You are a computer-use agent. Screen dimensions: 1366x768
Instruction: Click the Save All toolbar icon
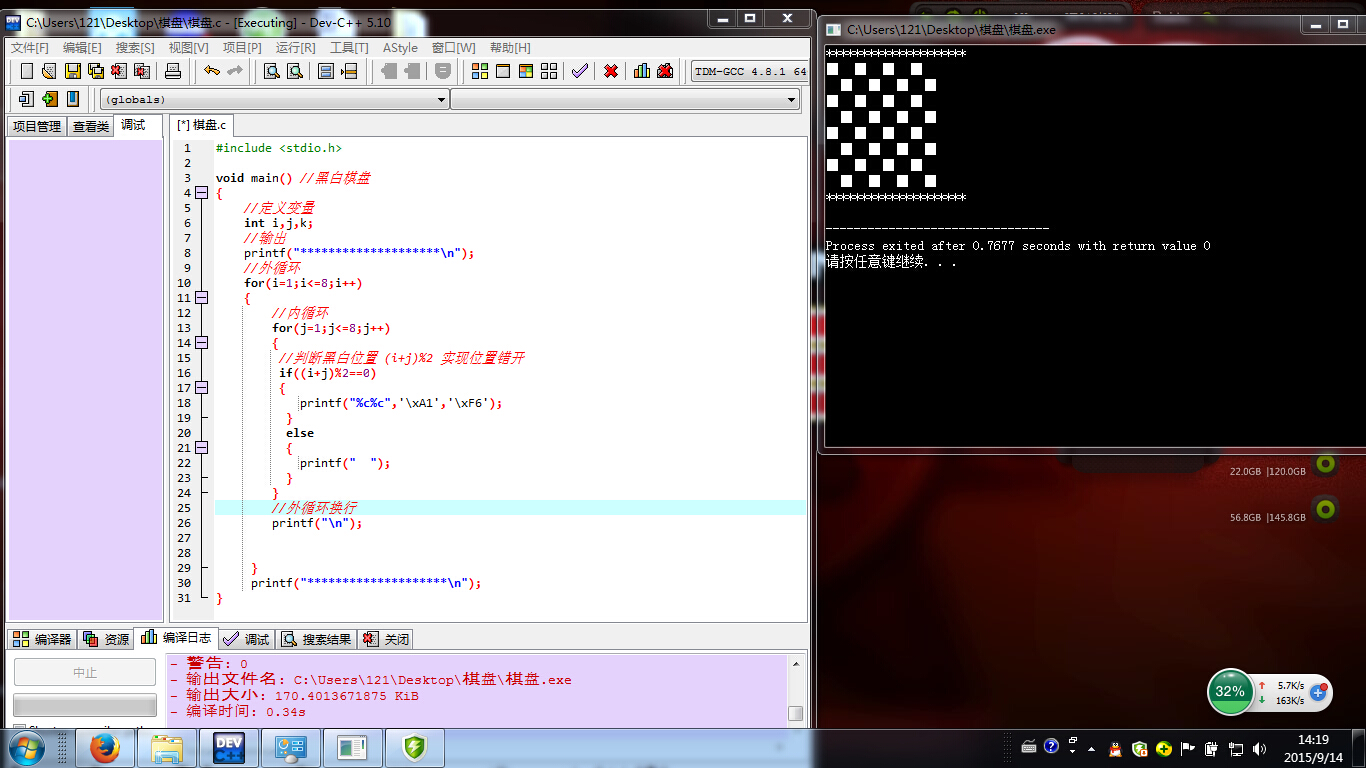[x=96, y=71]
